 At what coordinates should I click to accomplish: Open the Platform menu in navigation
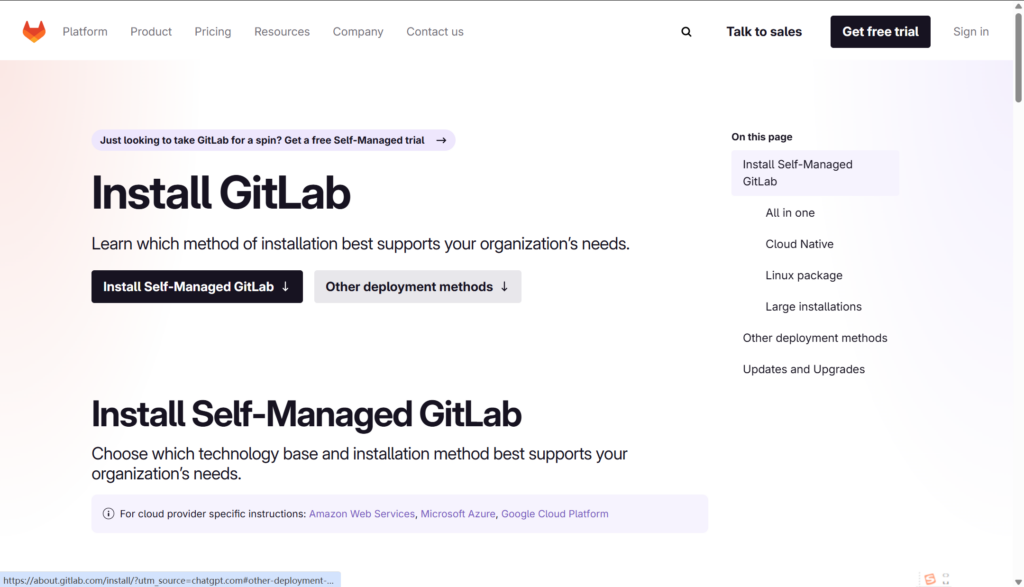(85, 32)
